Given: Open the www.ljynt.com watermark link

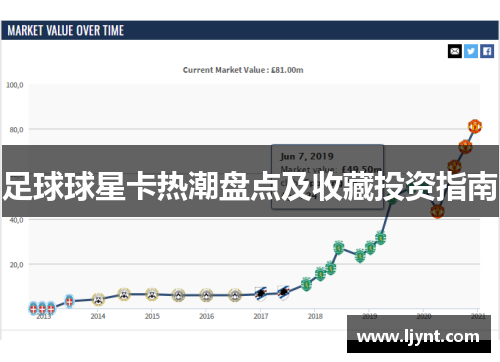Looking at the screenshot, I should 418,336.
